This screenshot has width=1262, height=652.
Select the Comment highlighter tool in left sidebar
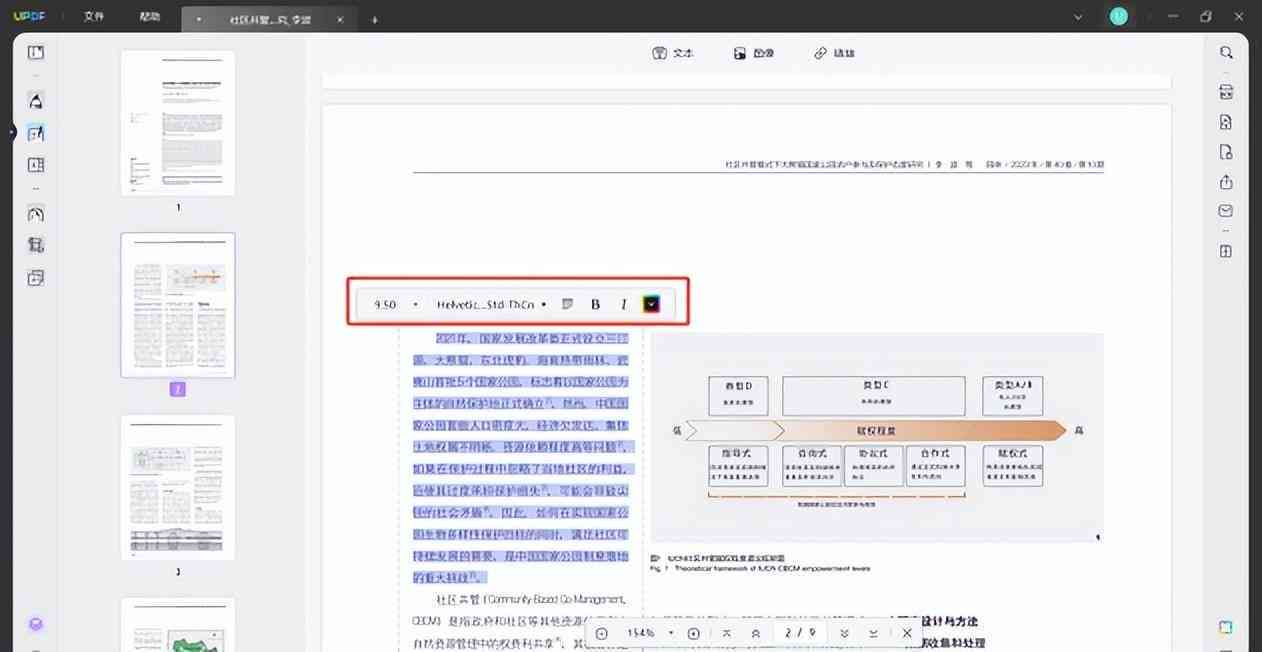[x=36, y=101]
